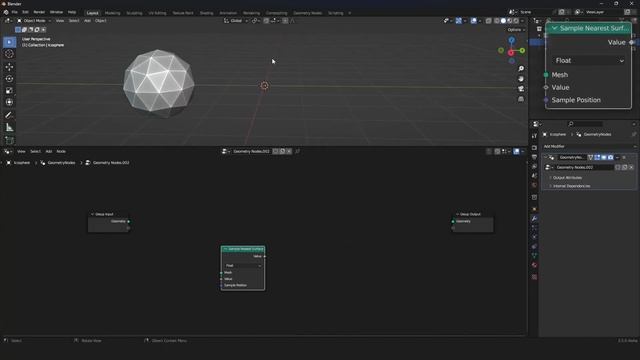Viewport: 640px width, 360px height.
Task: Open the node editor Node menu
Action: [61, 151]
